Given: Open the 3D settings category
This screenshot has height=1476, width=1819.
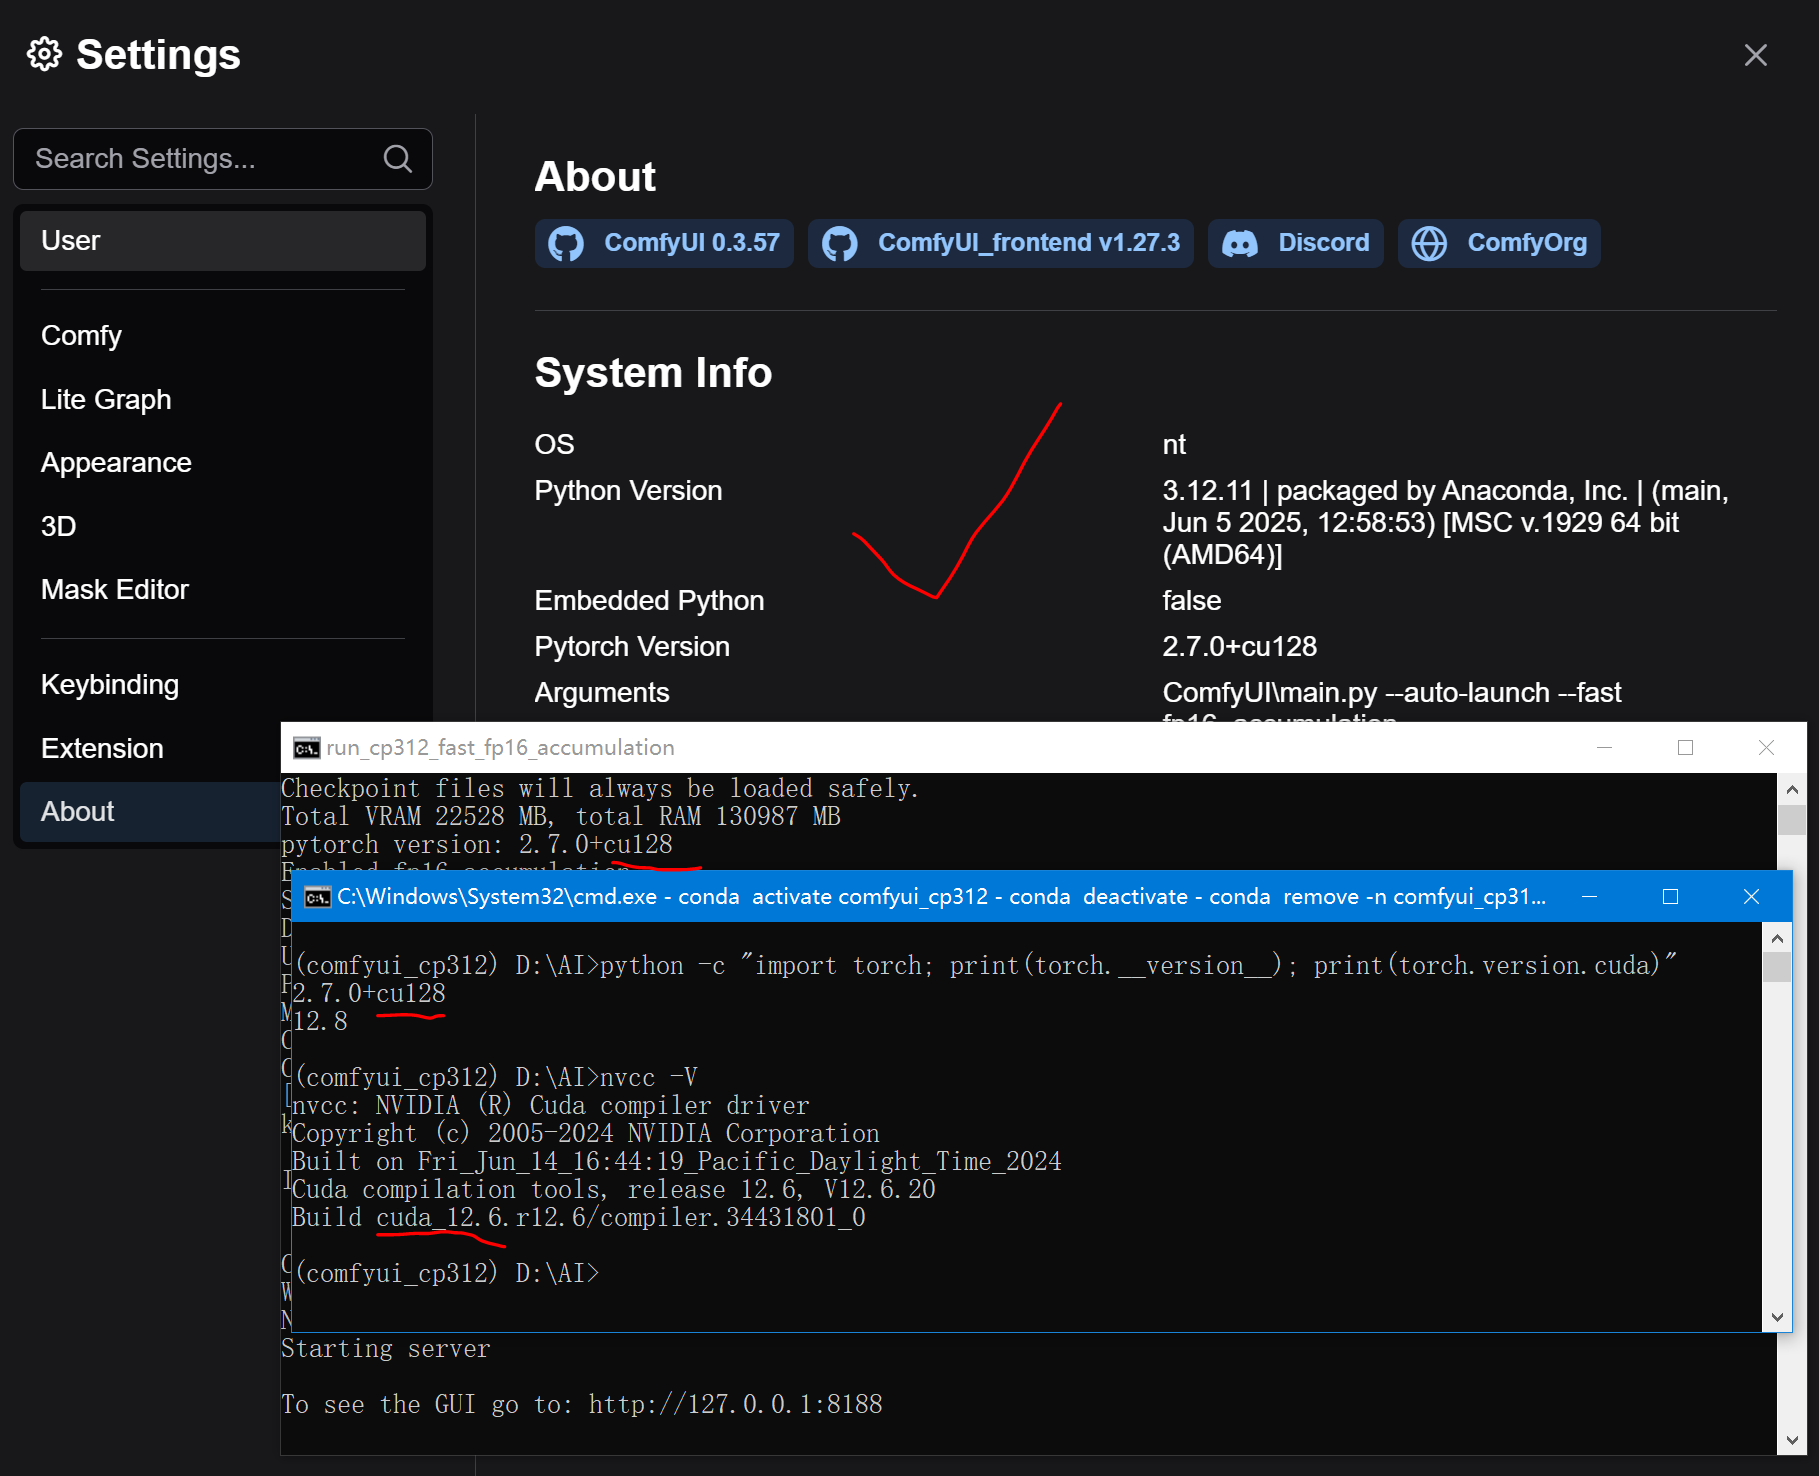Looking at the screenshot, I should click(222, 526).
